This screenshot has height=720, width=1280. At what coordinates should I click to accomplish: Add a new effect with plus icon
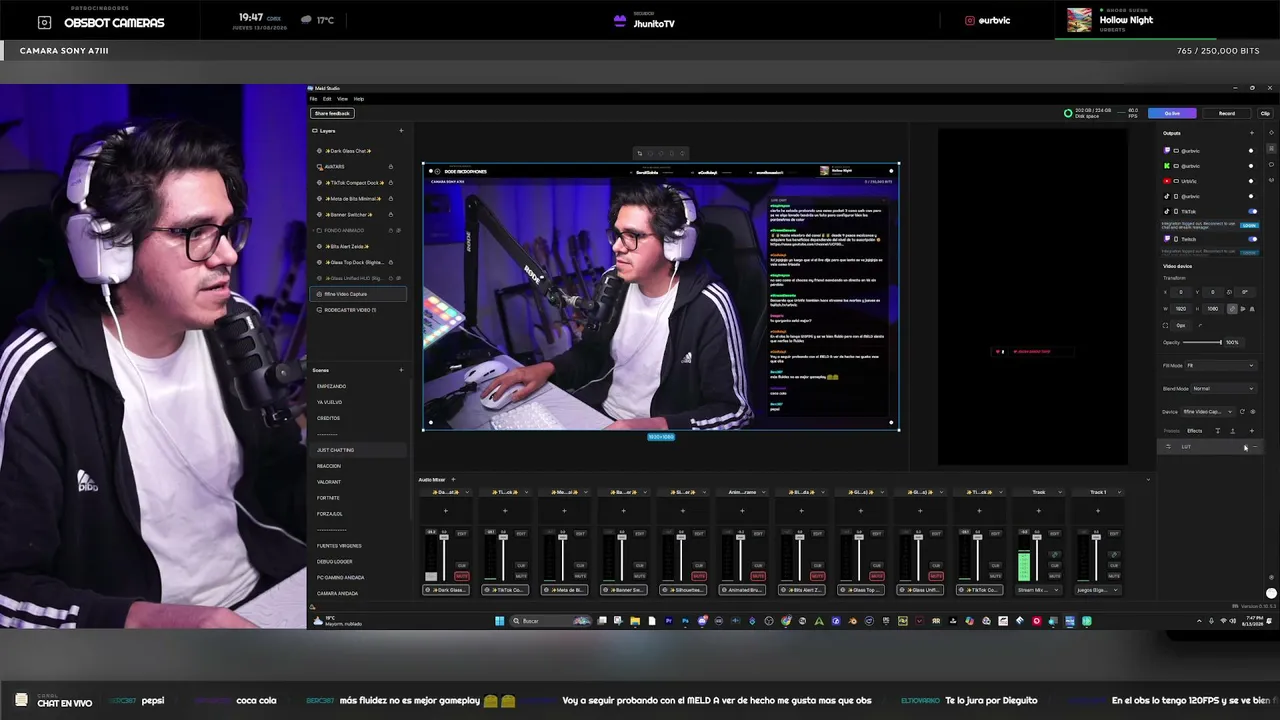(1251, 431)
